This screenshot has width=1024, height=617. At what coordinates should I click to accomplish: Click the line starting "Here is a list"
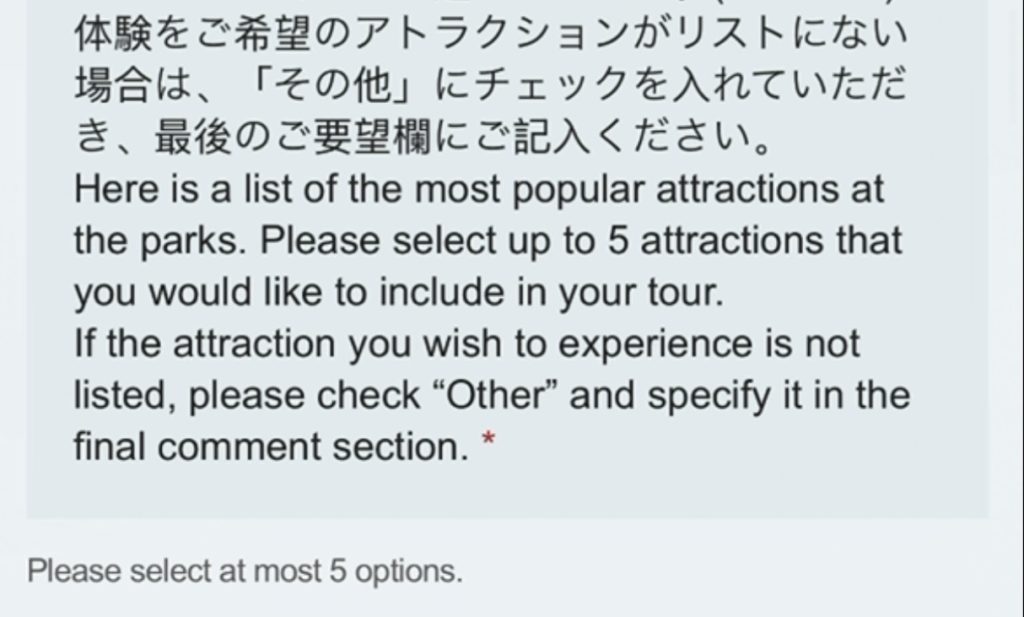479,189
